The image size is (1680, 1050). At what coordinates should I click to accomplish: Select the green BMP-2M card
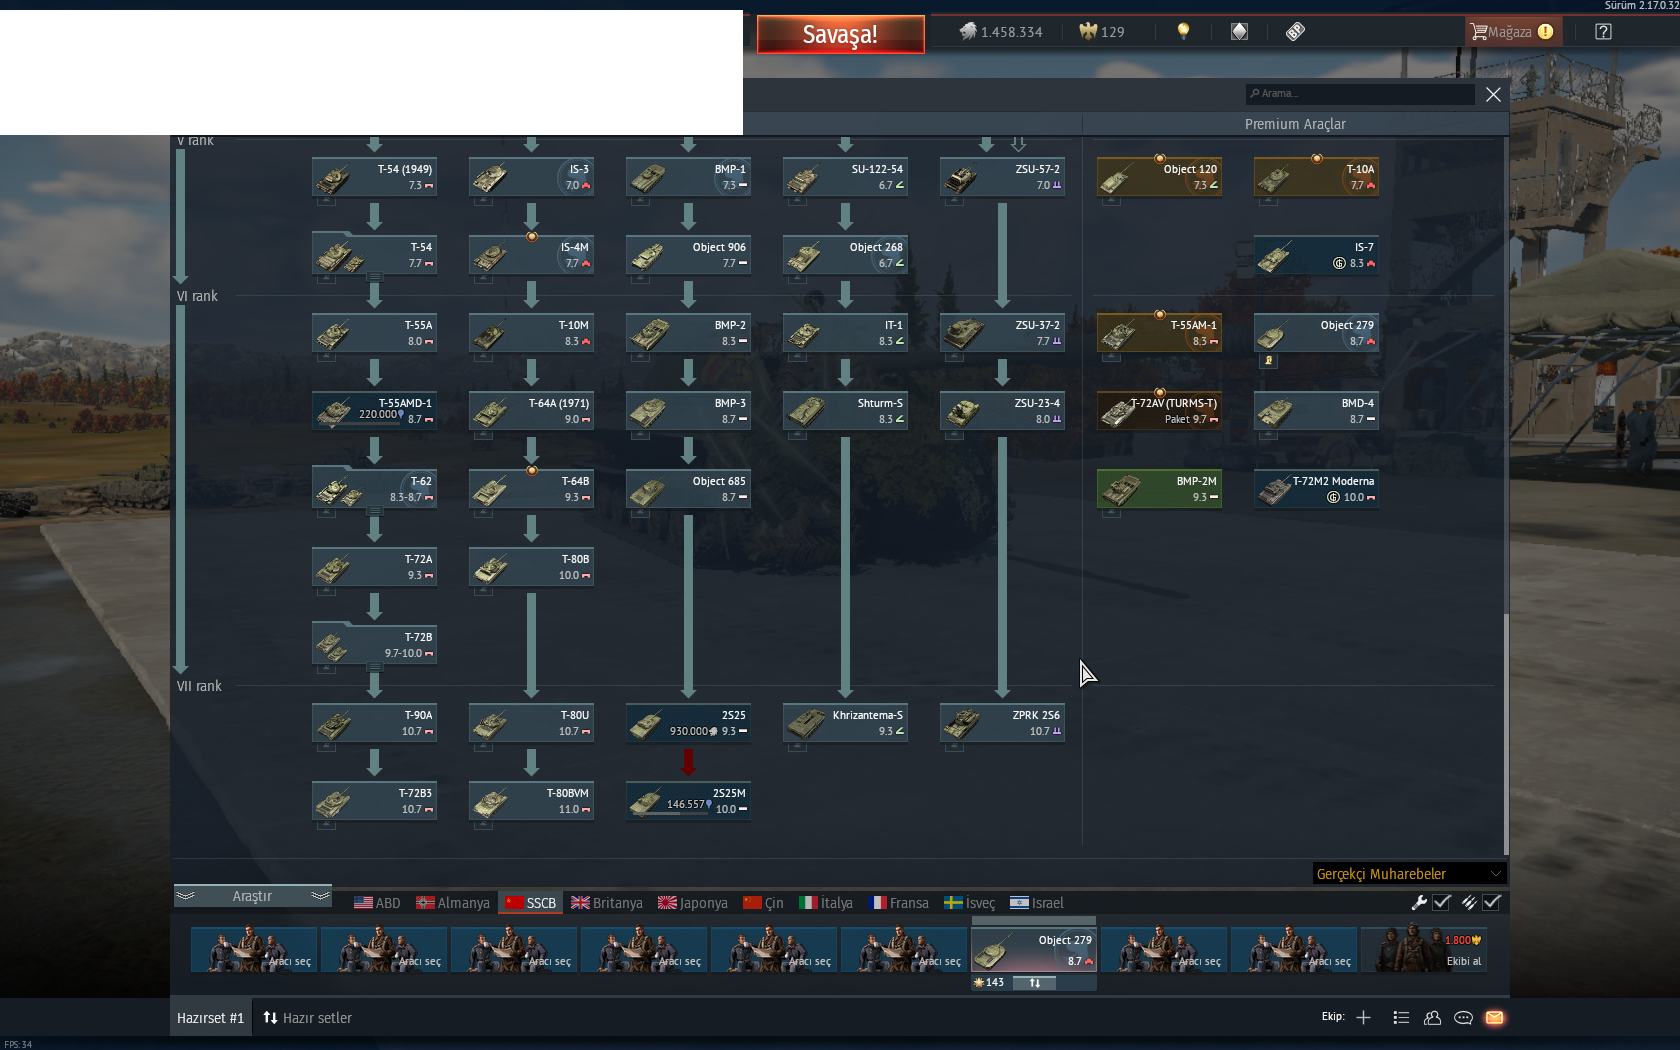click(1159, 489)
